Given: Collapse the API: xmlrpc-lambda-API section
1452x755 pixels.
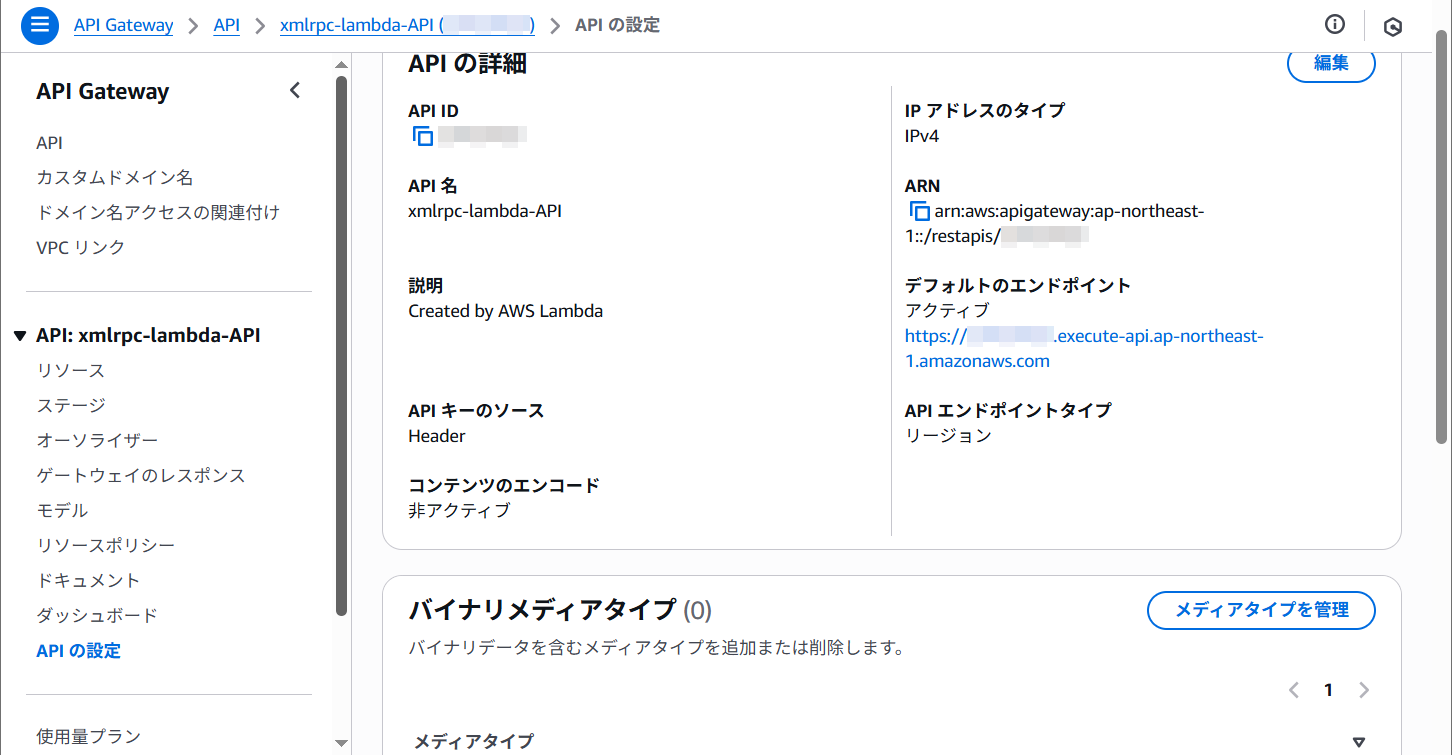Looking at the screenshot, I should pyautogui.click(x=20, y=336).
